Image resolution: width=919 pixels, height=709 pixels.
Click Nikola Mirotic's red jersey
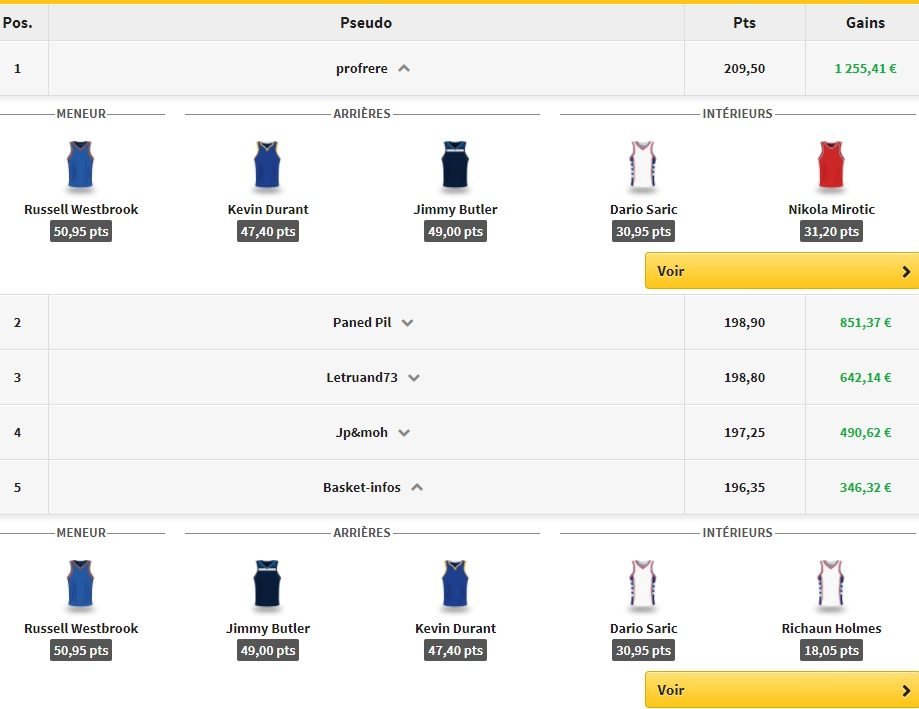pyautogui.click(x=831, y=166)
